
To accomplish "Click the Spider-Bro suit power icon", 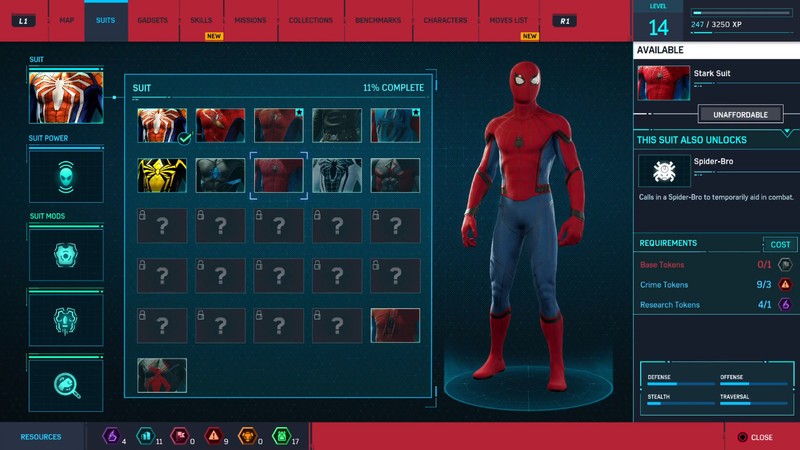I will [664, 171].
